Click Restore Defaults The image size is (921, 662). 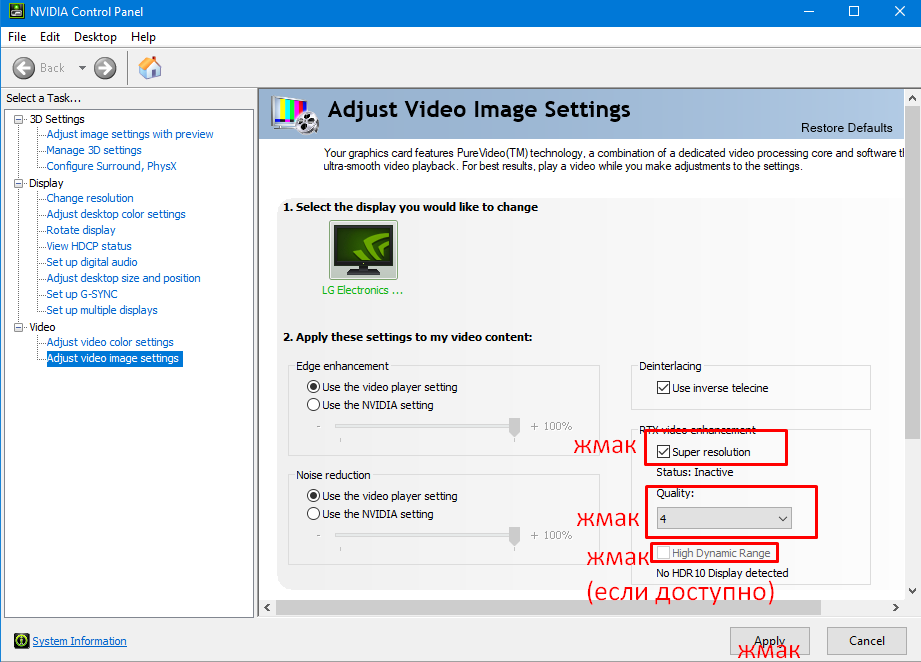846,128
